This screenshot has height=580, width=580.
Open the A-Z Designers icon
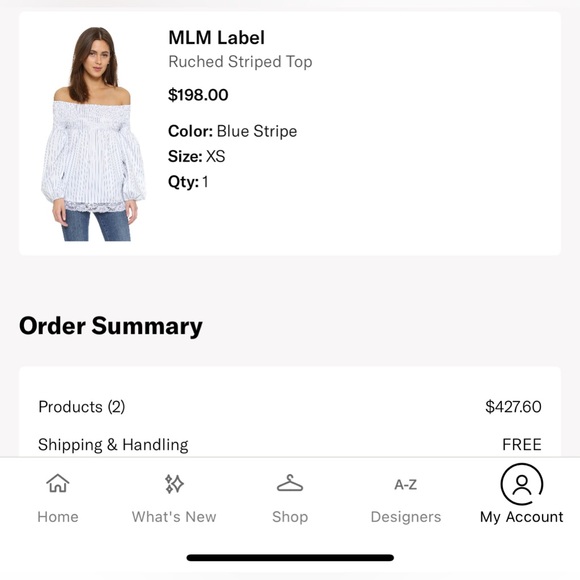click(406, 484)
